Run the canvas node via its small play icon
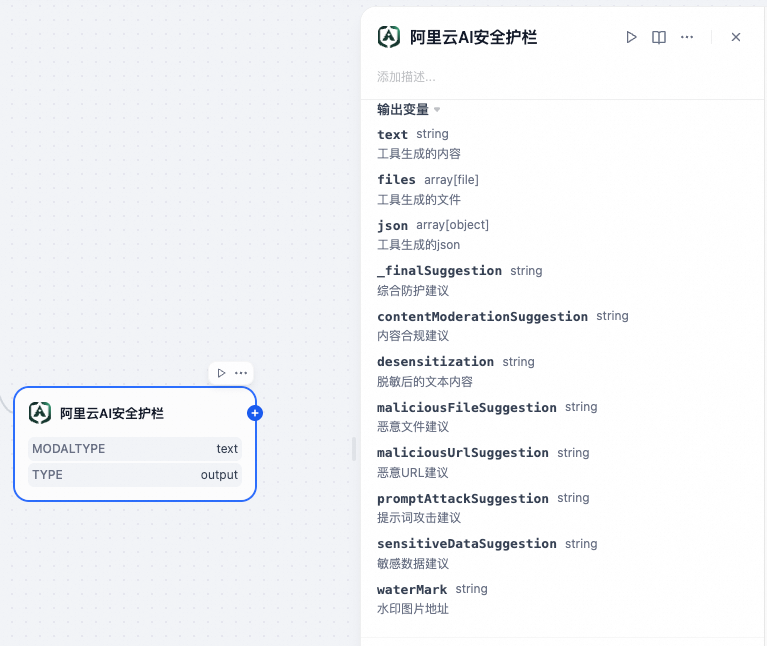 pos(221,373)
